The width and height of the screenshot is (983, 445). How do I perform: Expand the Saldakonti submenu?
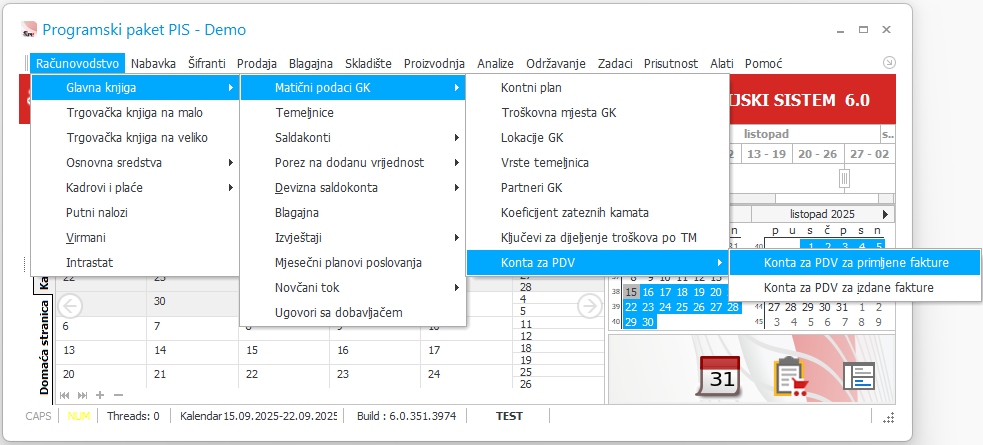(x=353, y=138)
